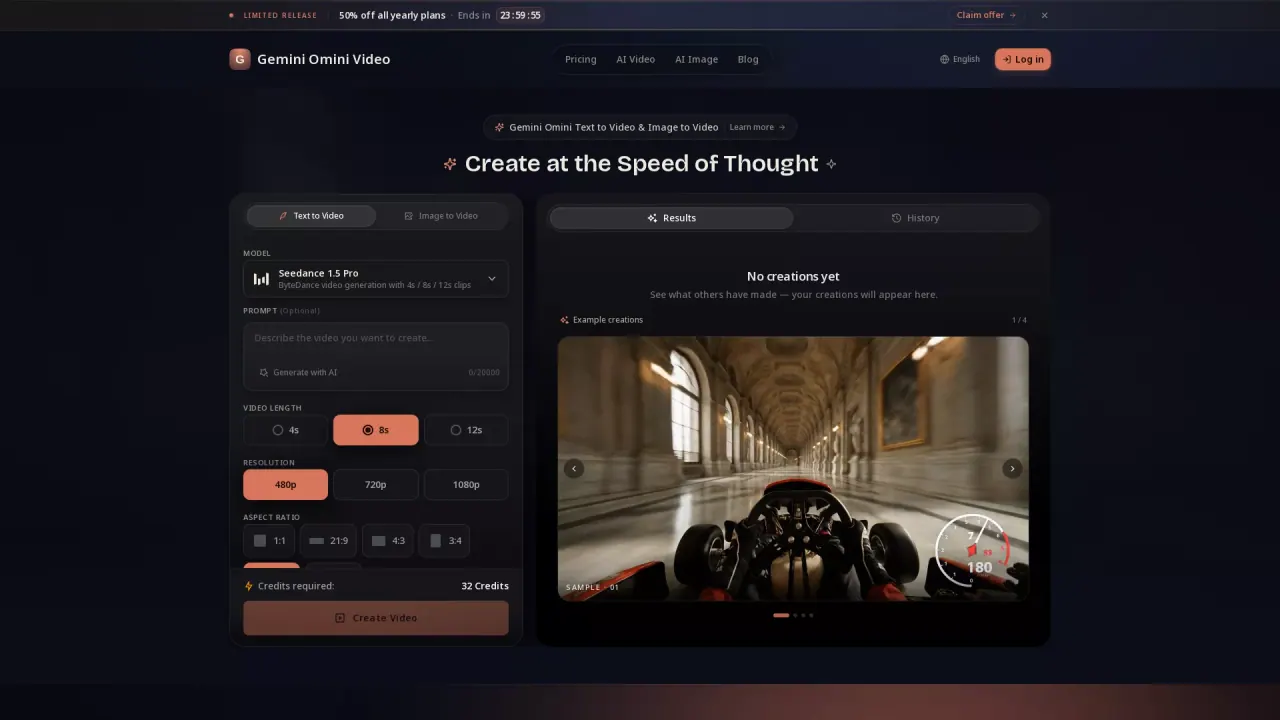Select the 8s video length
1280x720 pixels.
(x=376, y=430)
